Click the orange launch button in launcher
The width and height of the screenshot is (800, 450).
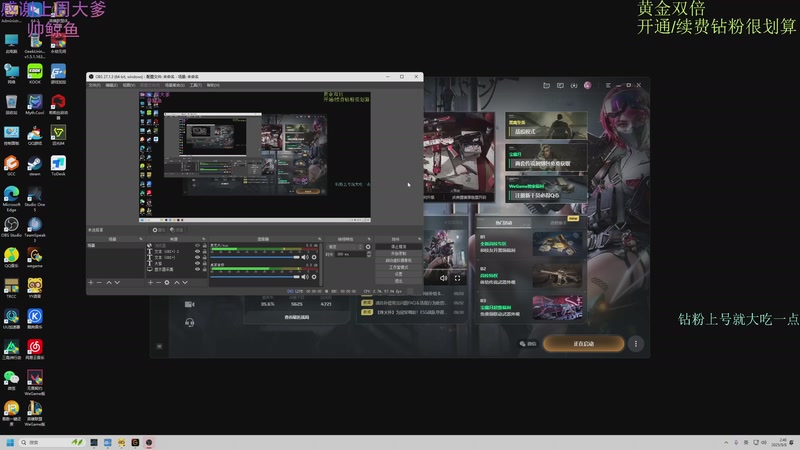pos(584,344)
